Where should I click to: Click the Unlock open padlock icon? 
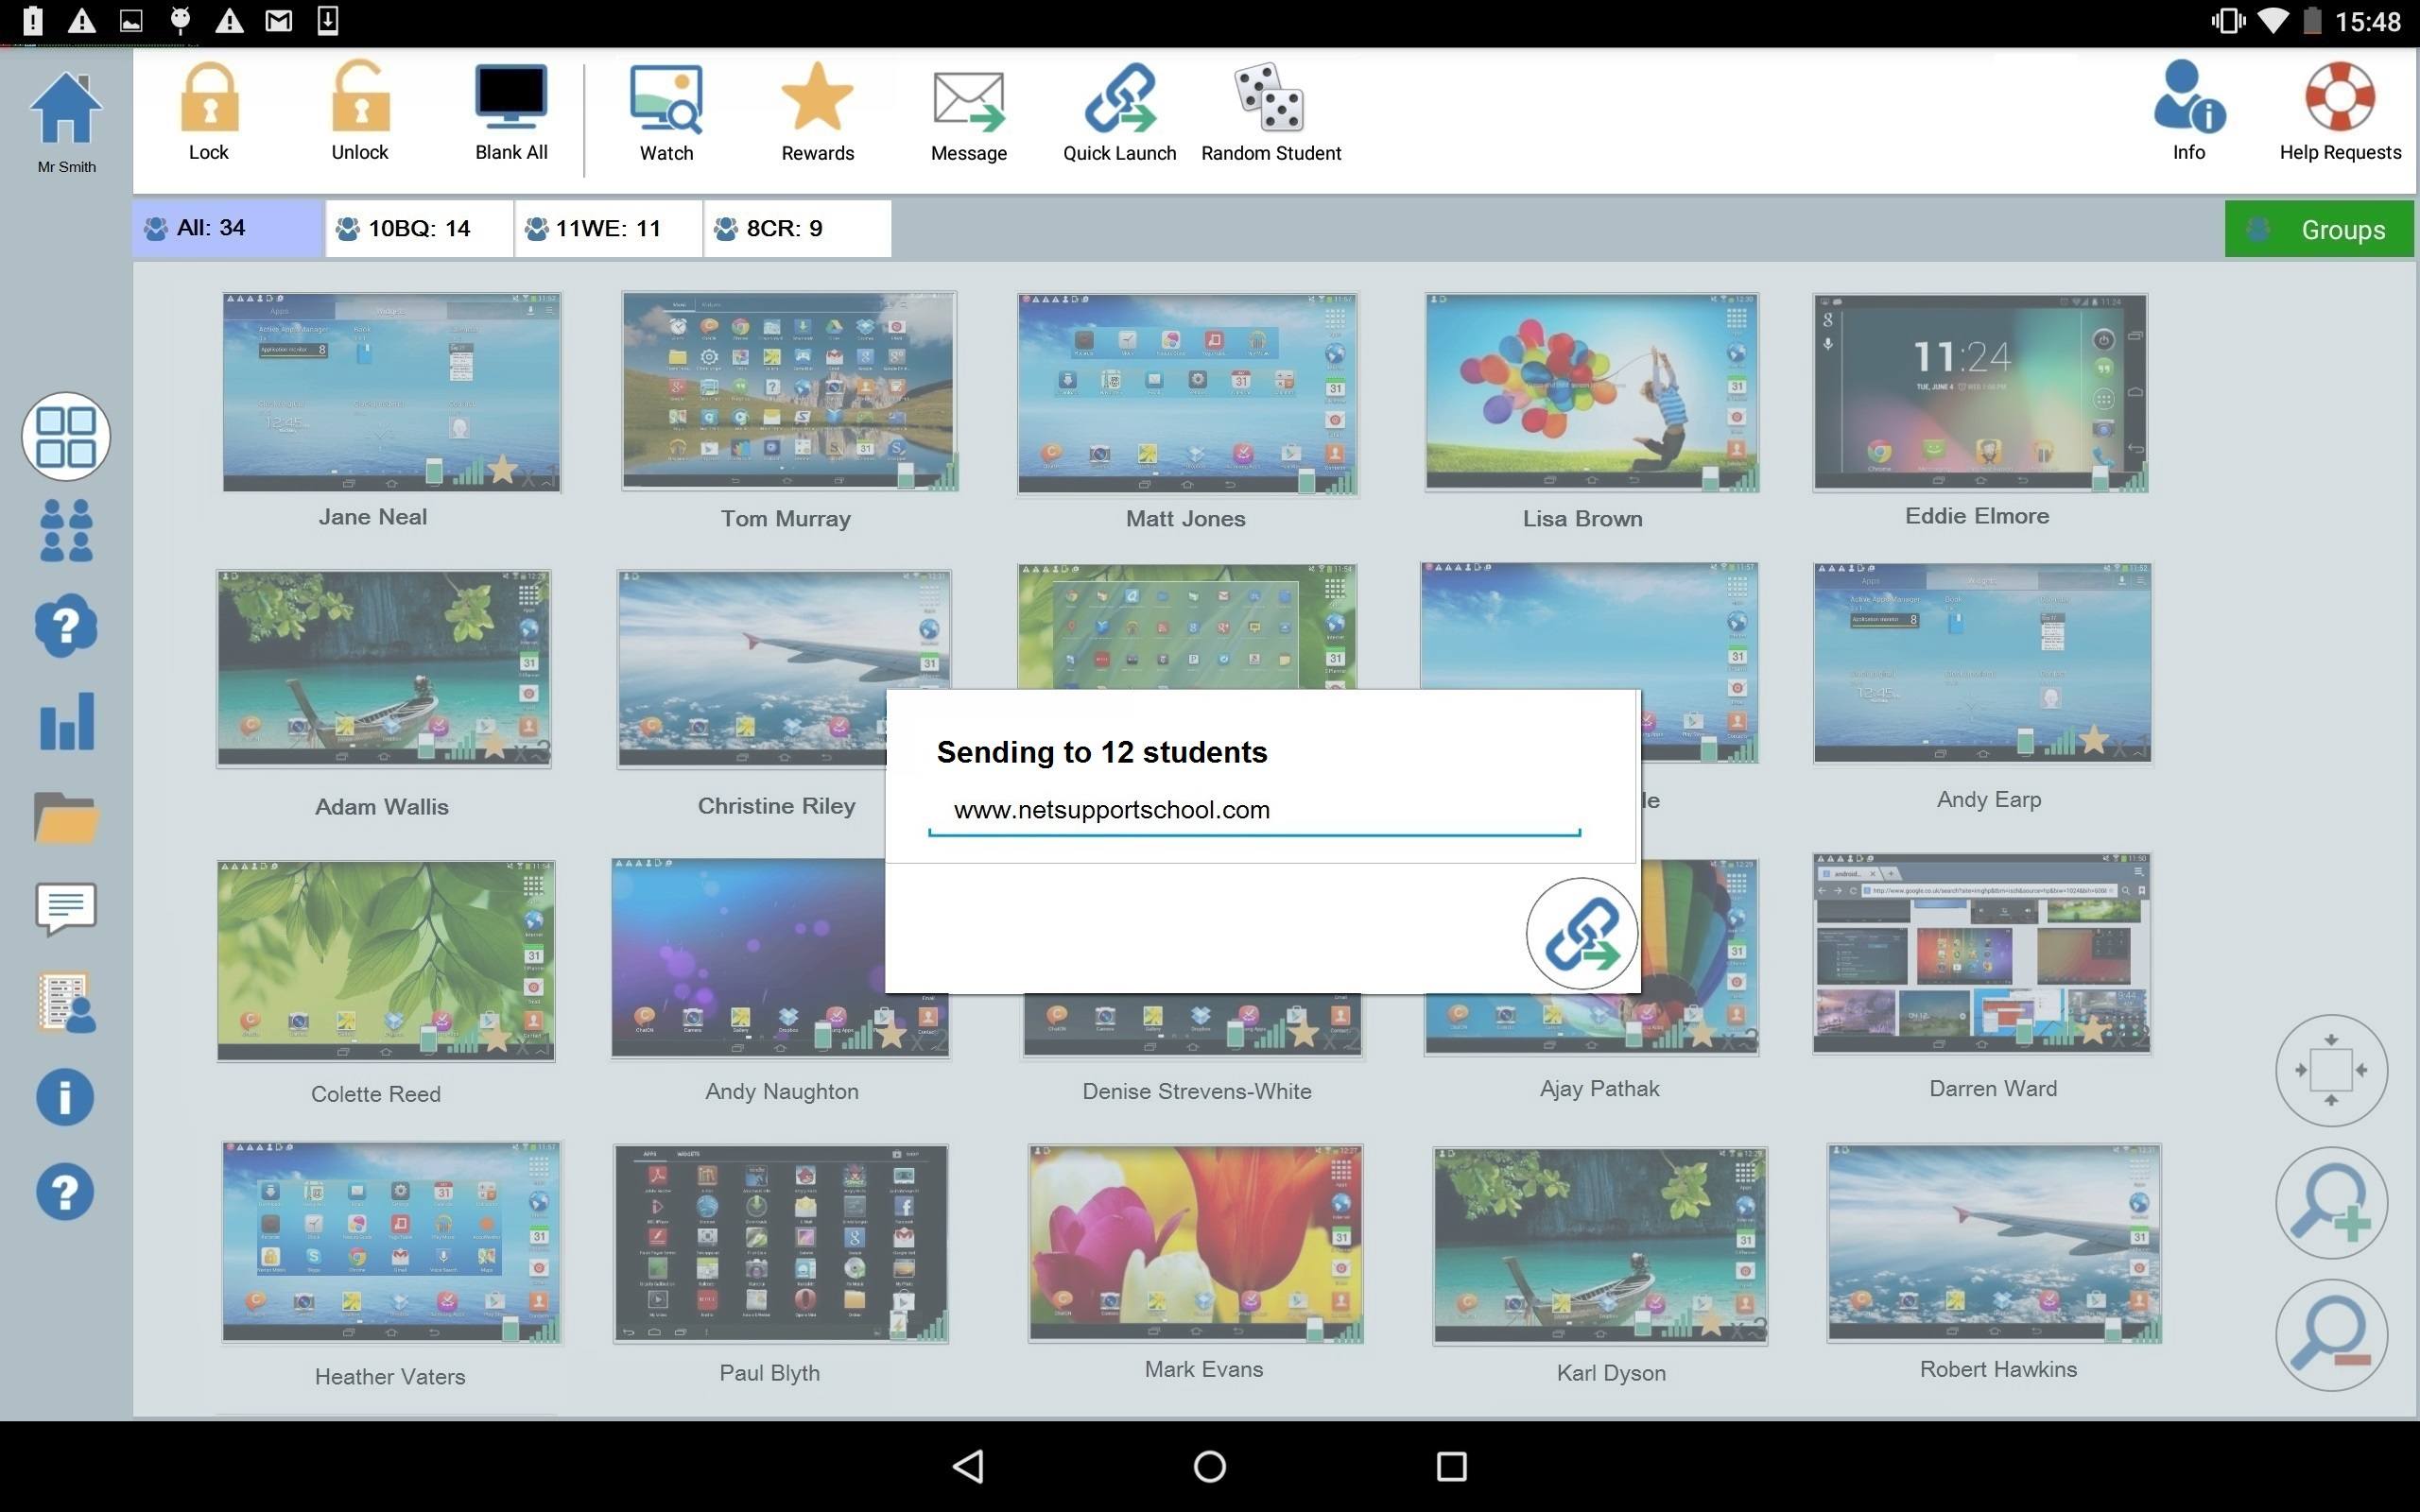(x=359, y=100)
